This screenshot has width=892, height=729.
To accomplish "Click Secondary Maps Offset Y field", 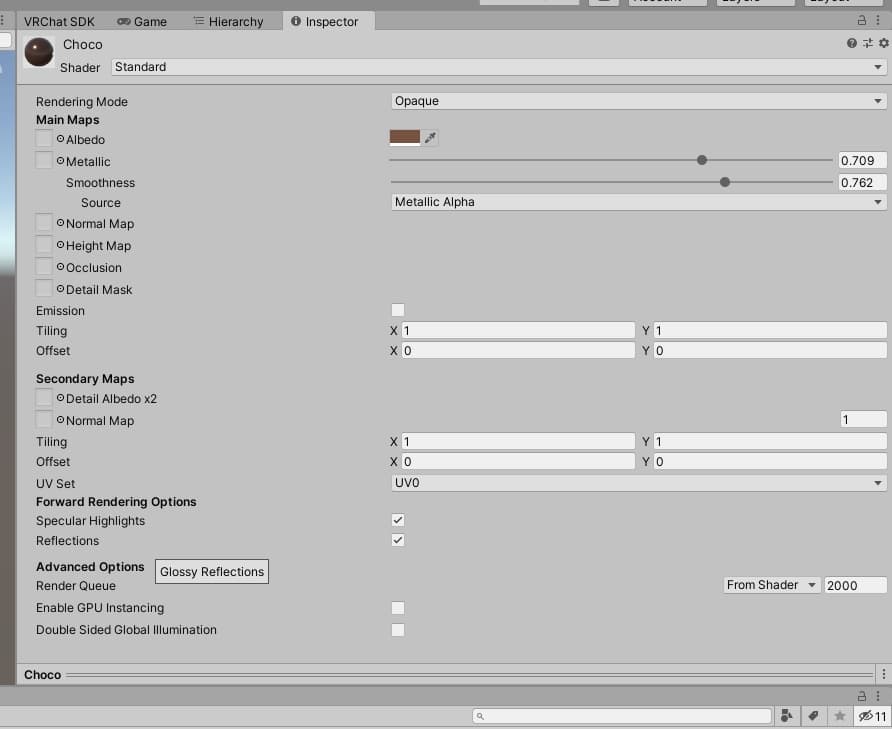I will [x=770, y=462].
